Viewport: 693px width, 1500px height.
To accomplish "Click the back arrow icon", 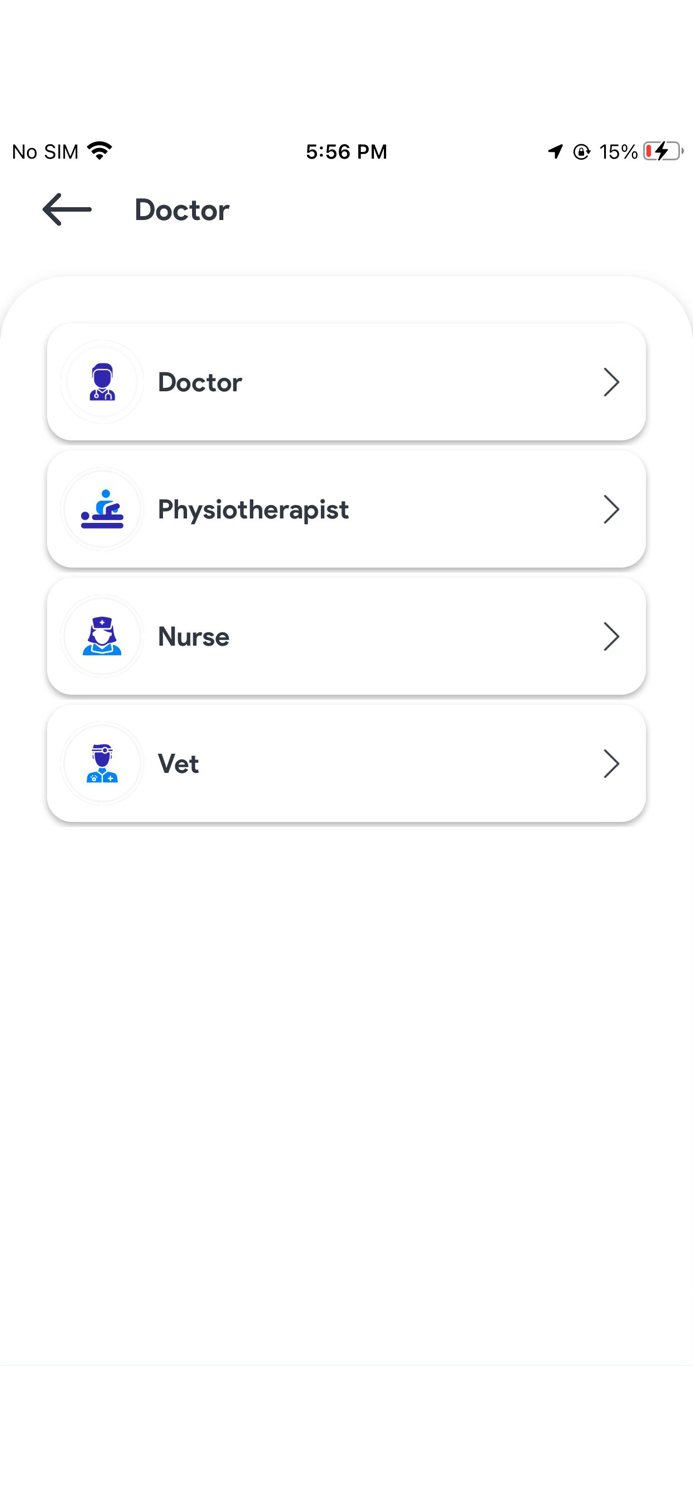I will [66, 210].
